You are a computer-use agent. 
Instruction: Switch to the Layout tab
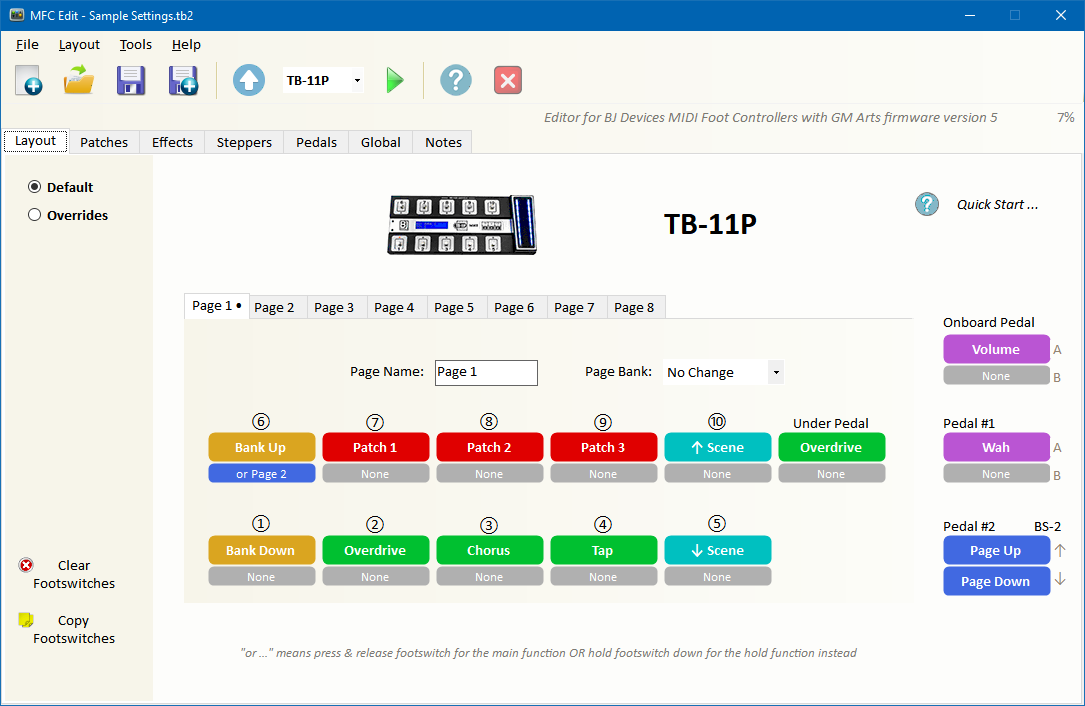click(x=35, y=141)
